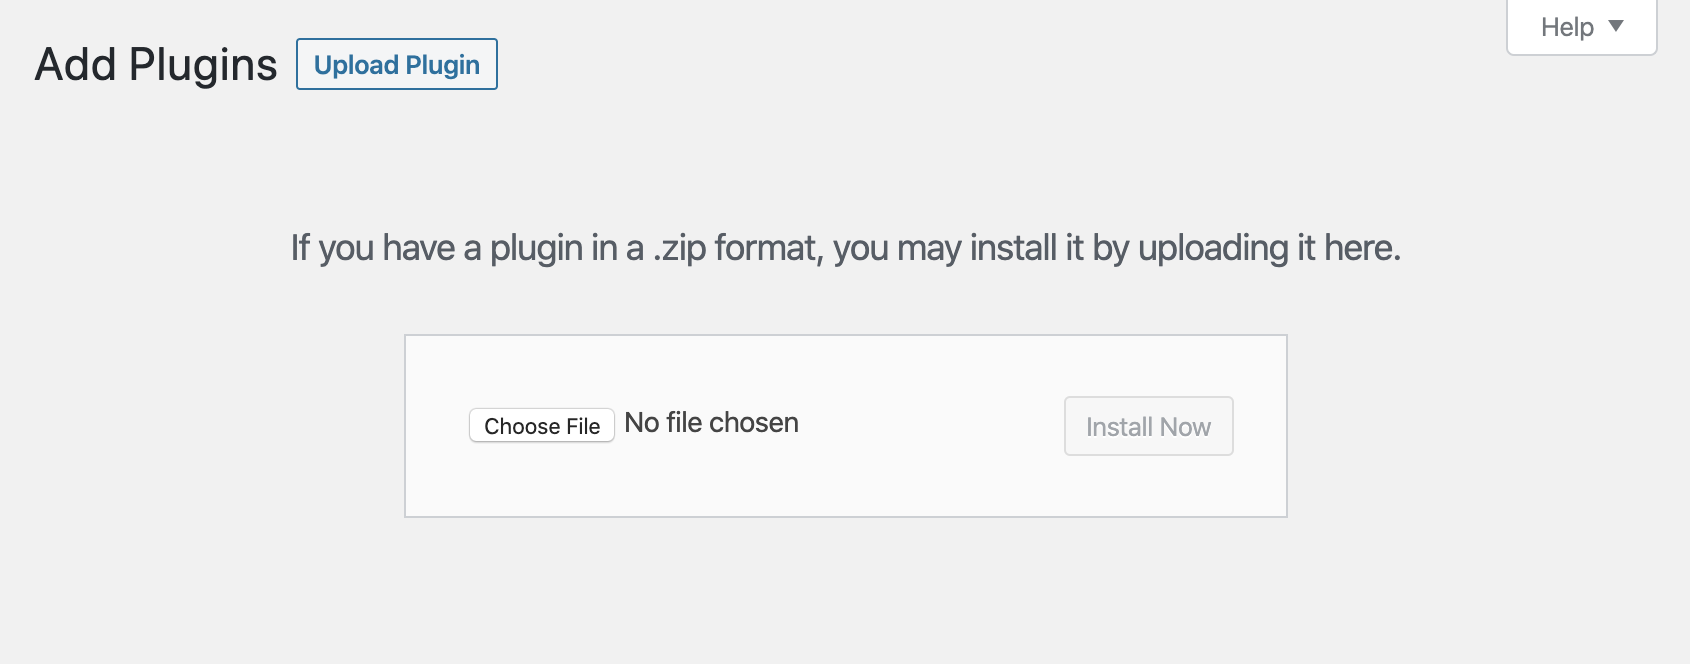Click the "No file chosen" label
The height and width of the screenshot is (664, 1690).
point(711,423)
